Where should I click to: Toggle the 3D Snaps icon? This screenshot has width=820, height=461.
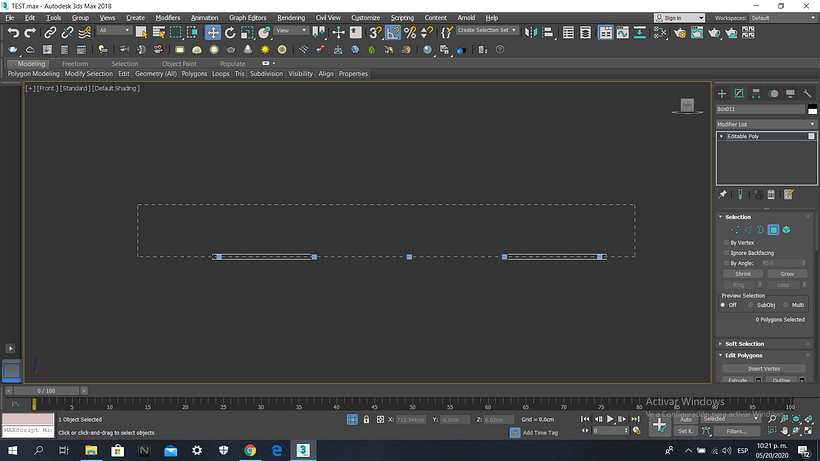pyautogui.click(x=375, y=32)
